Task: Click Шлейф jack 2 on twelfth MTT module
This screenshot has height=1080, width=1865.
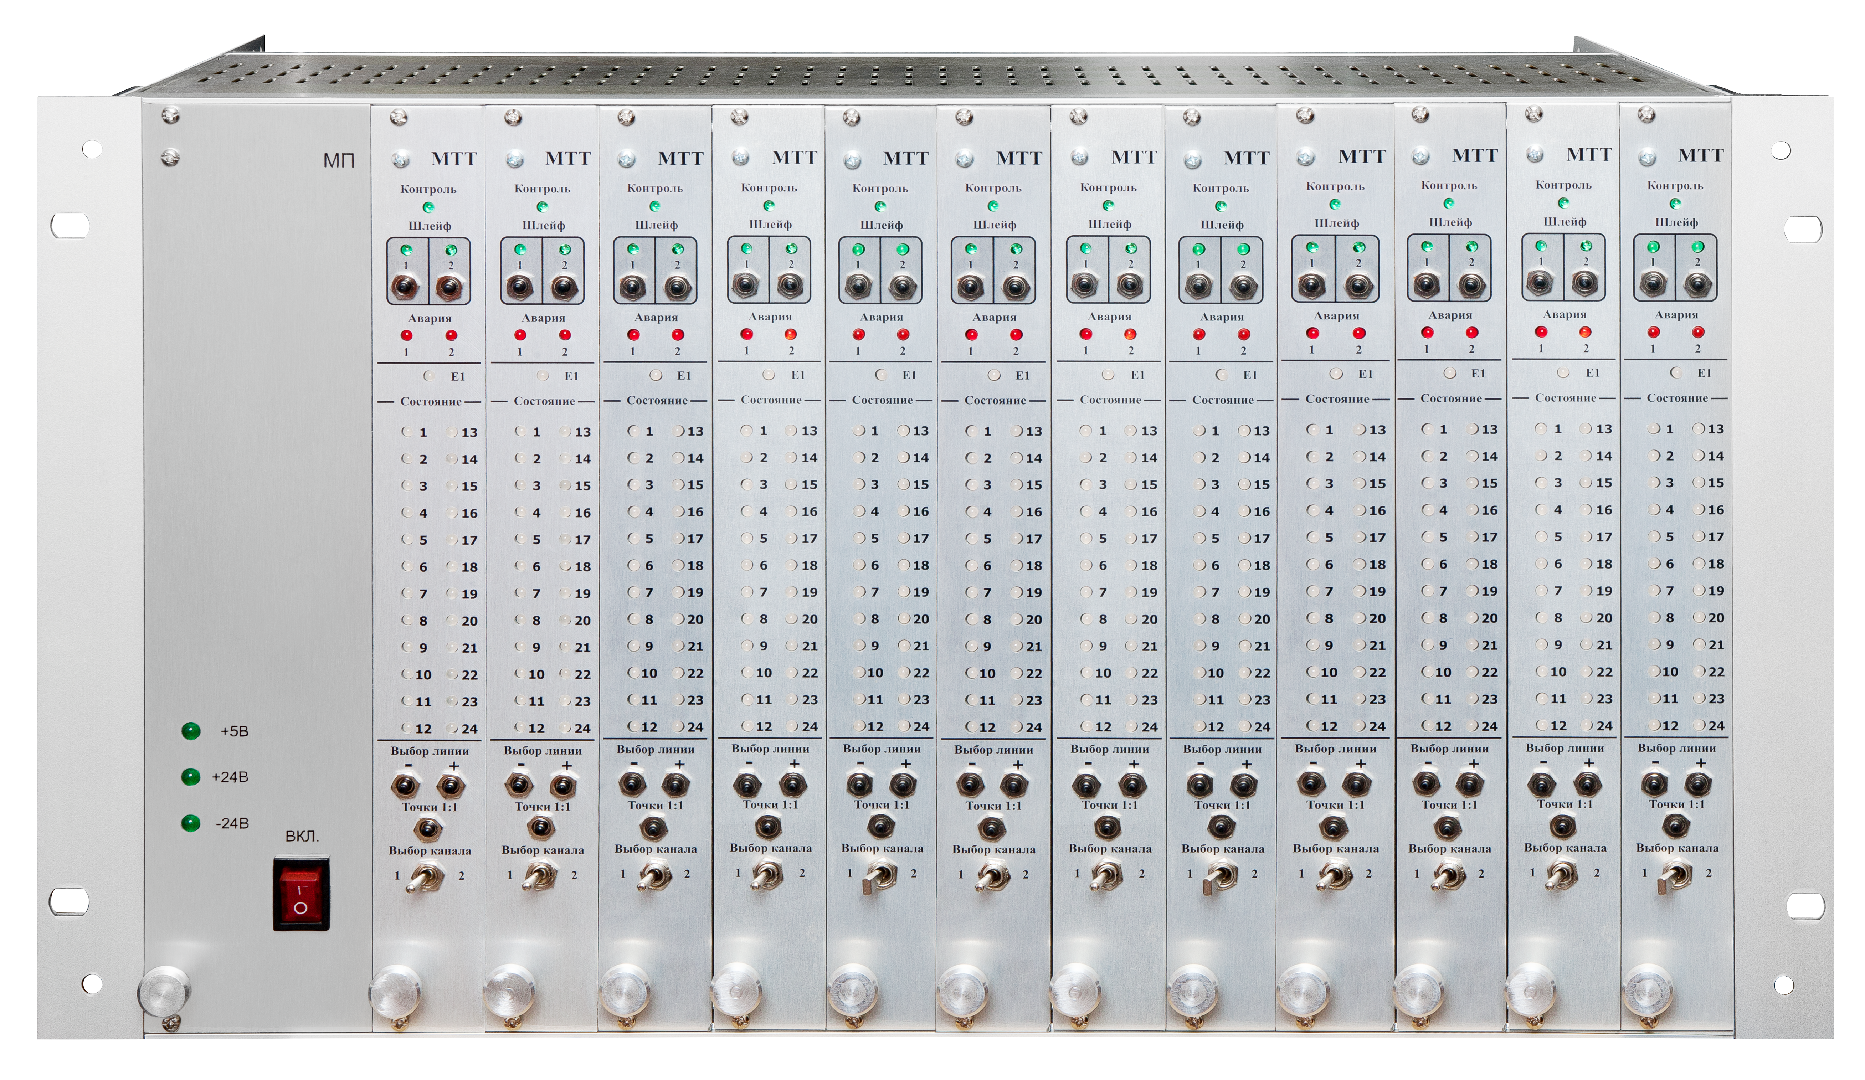Action: 1697,284
